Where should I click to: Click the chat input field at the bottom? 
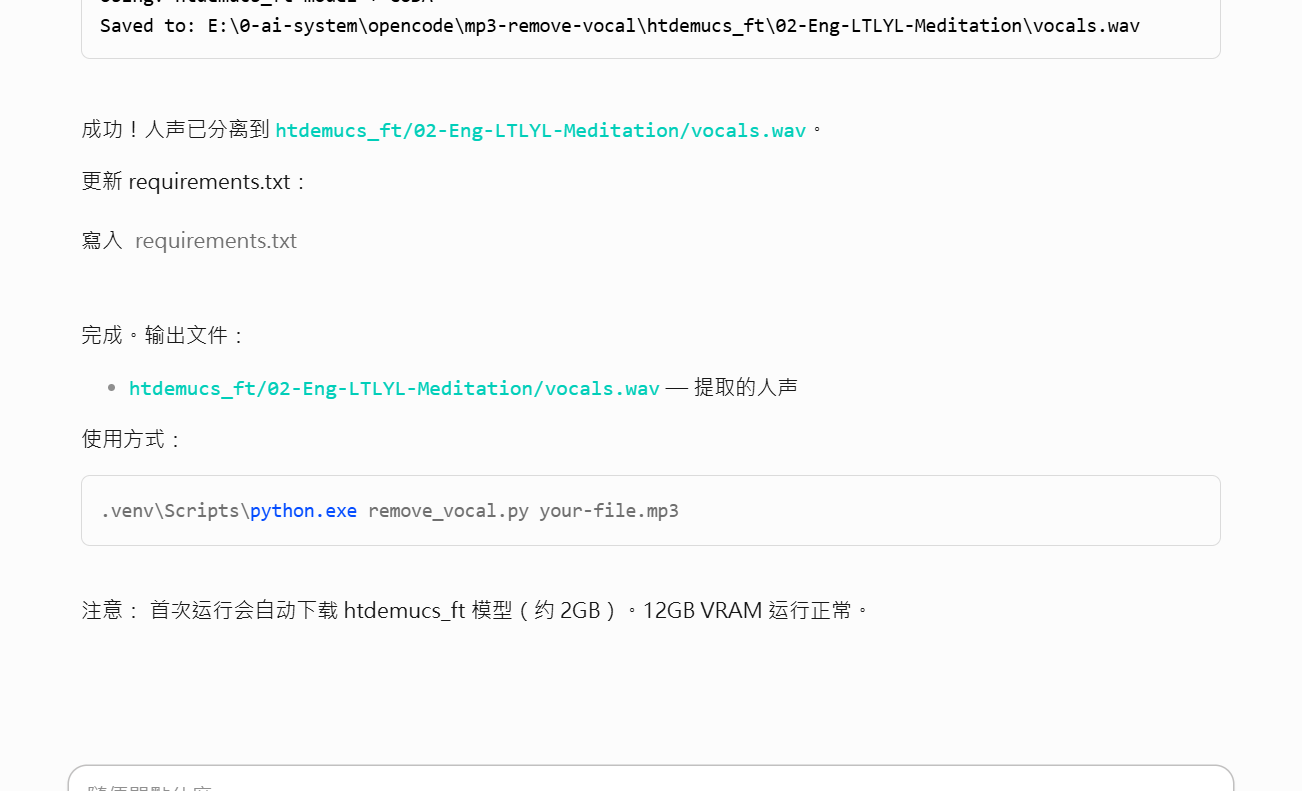click(x=650, y=780)
